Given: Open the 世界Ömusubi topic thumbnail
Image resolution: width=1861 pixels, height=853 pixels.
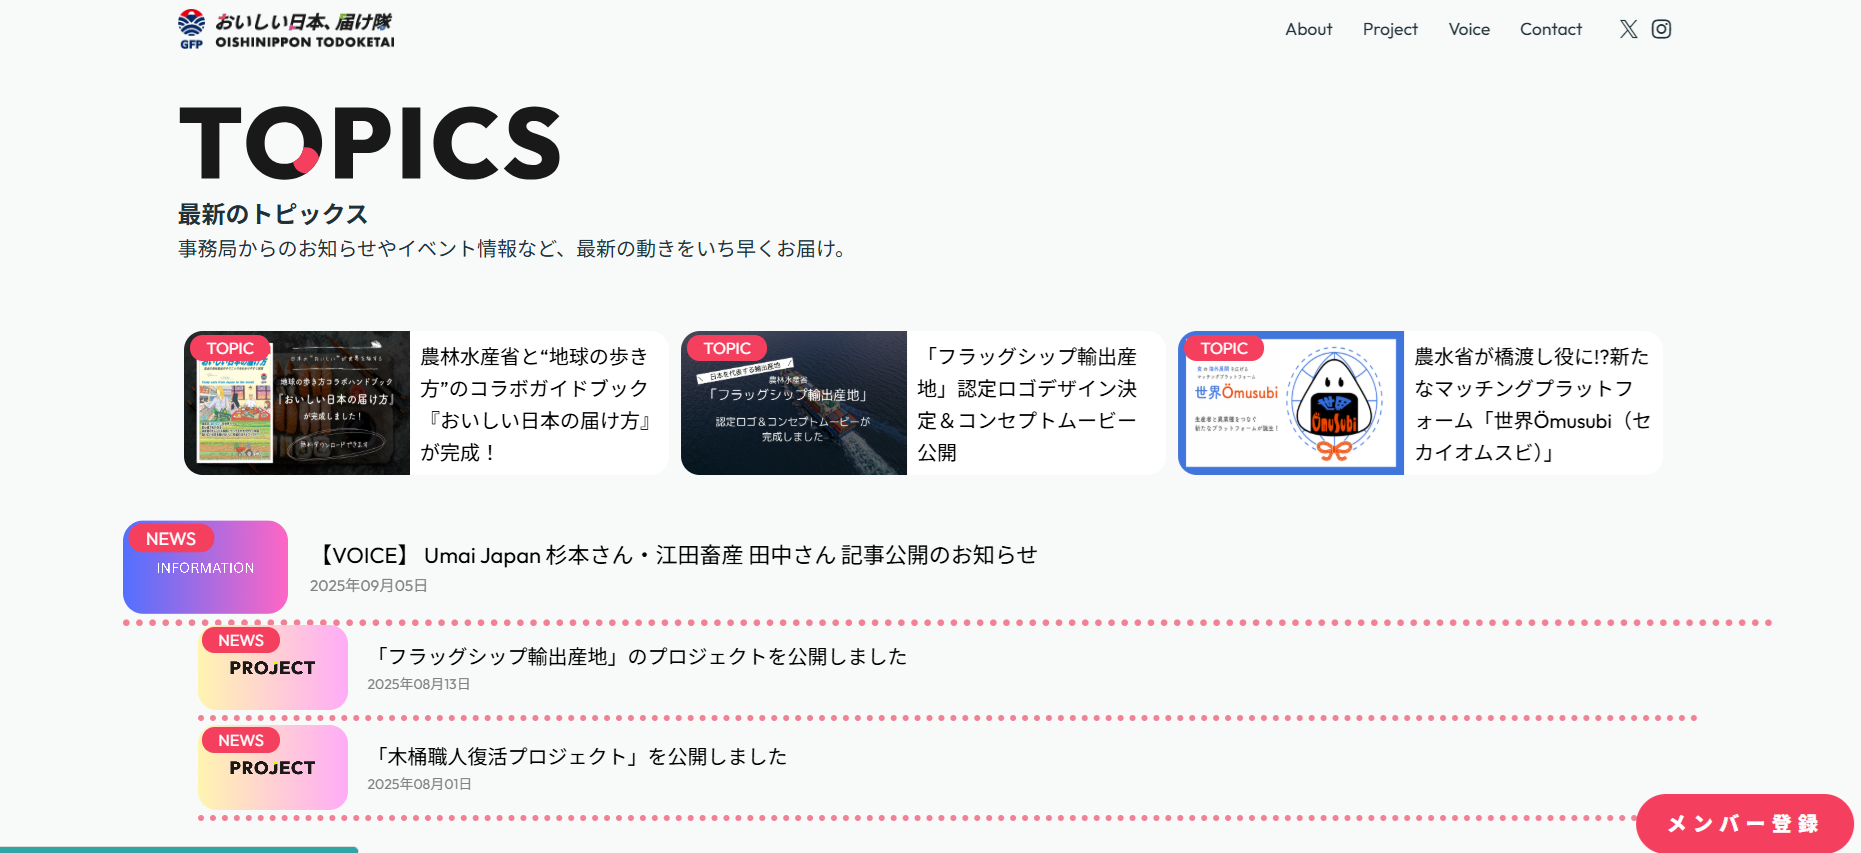Looking at the screenshot, I should [1291, 403].
